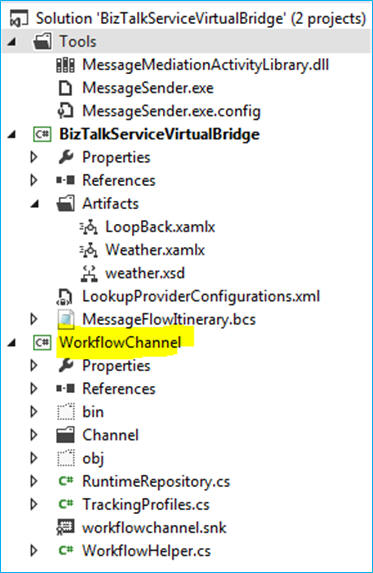The width and height of the screenshot is (373, 573).
Task: Click the LookupProviderConfigurations.xml file icon
Action: (x=65, y=296)
